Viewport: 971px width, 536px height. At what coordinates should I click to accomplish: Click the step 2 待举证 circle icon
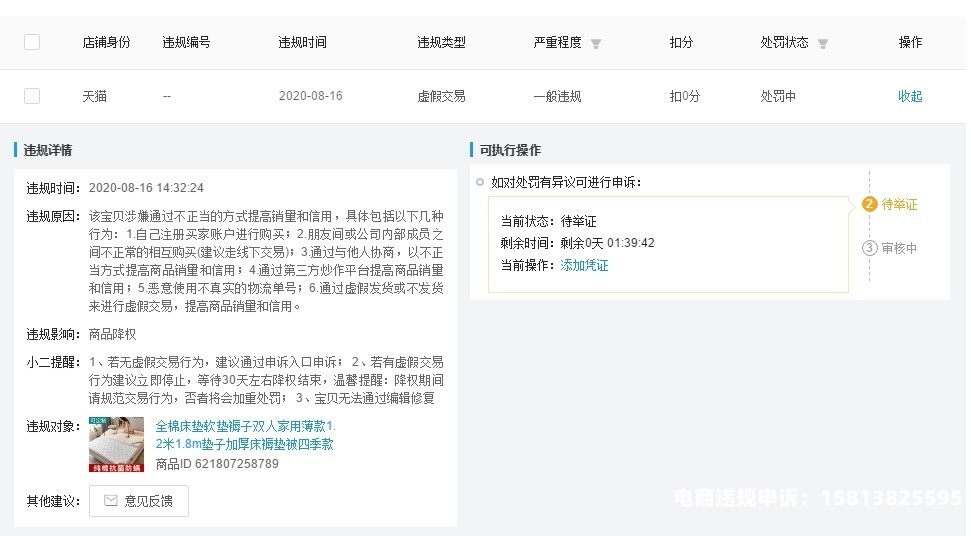pos(869,205)
